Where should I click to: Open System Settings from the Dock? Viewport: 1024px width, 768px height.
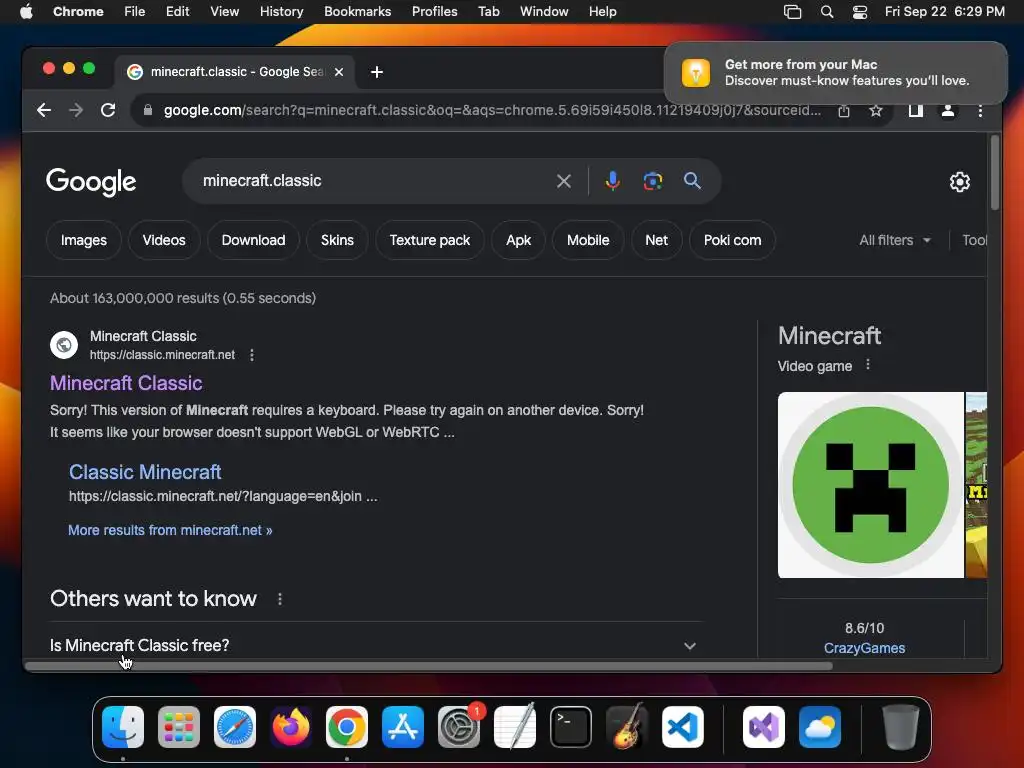click(459, 727)
